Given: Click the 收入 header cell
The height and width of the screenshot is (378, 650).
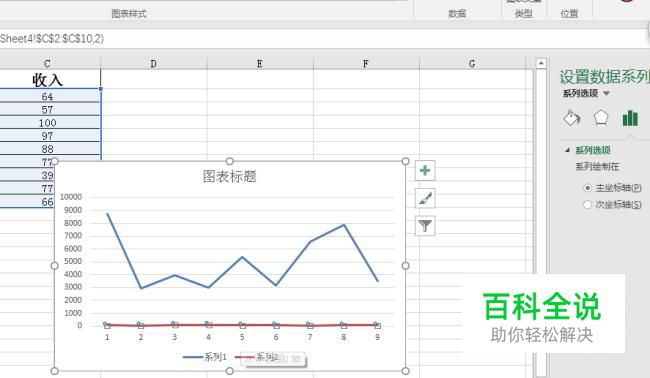Looking at the screenshot, I should pyautogui.click(x=47, y=79).
